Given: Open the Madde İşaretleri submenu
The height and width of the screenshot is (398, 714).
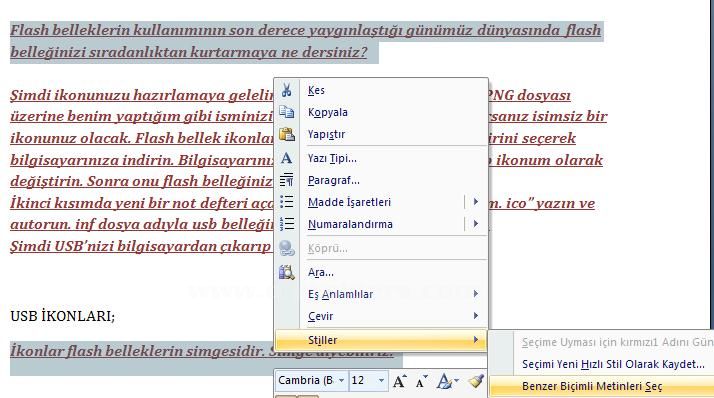Looking at the screenshot, I should click(x=382, y=202).
